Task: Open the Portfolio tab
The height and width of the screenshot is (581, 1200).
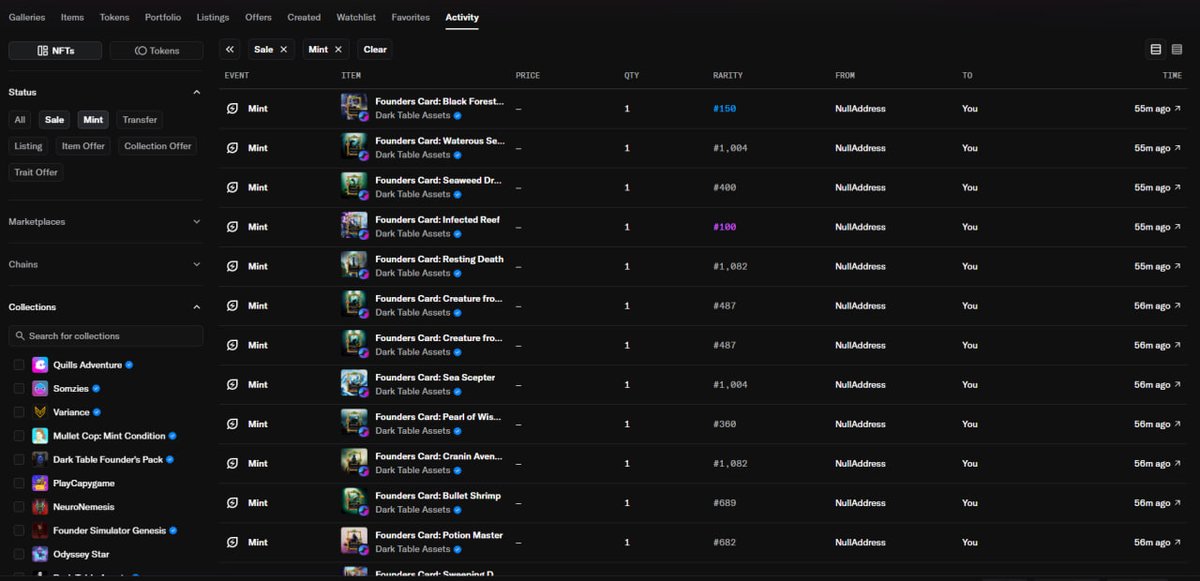Action: coord(163,17)
